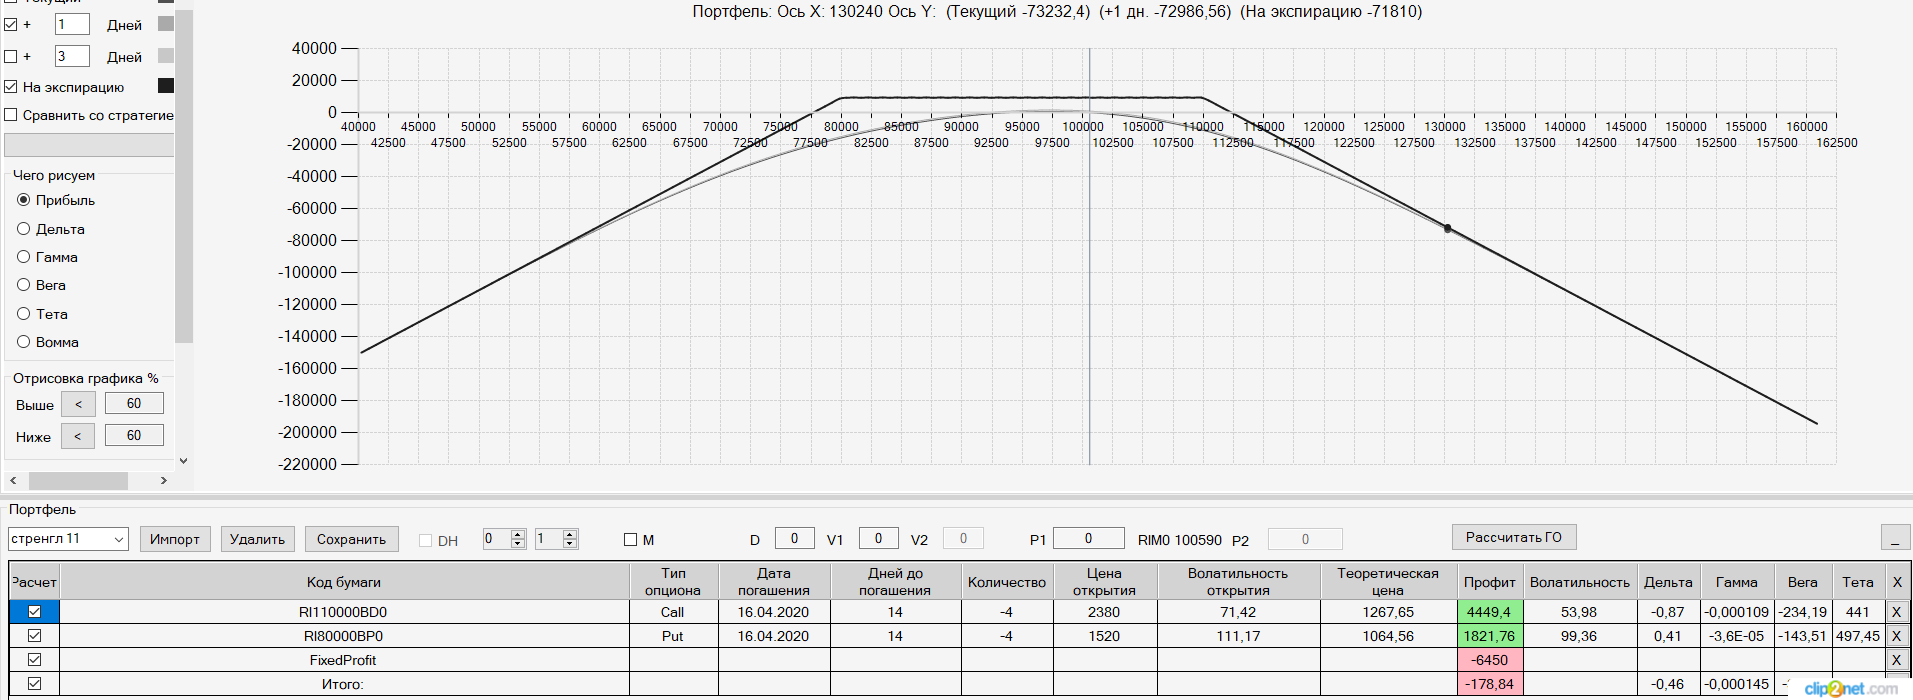Image resolution: width=1913 pixels, height=700 pixels.
Task: Select the Дельта radio button
Action: [24, 229]
